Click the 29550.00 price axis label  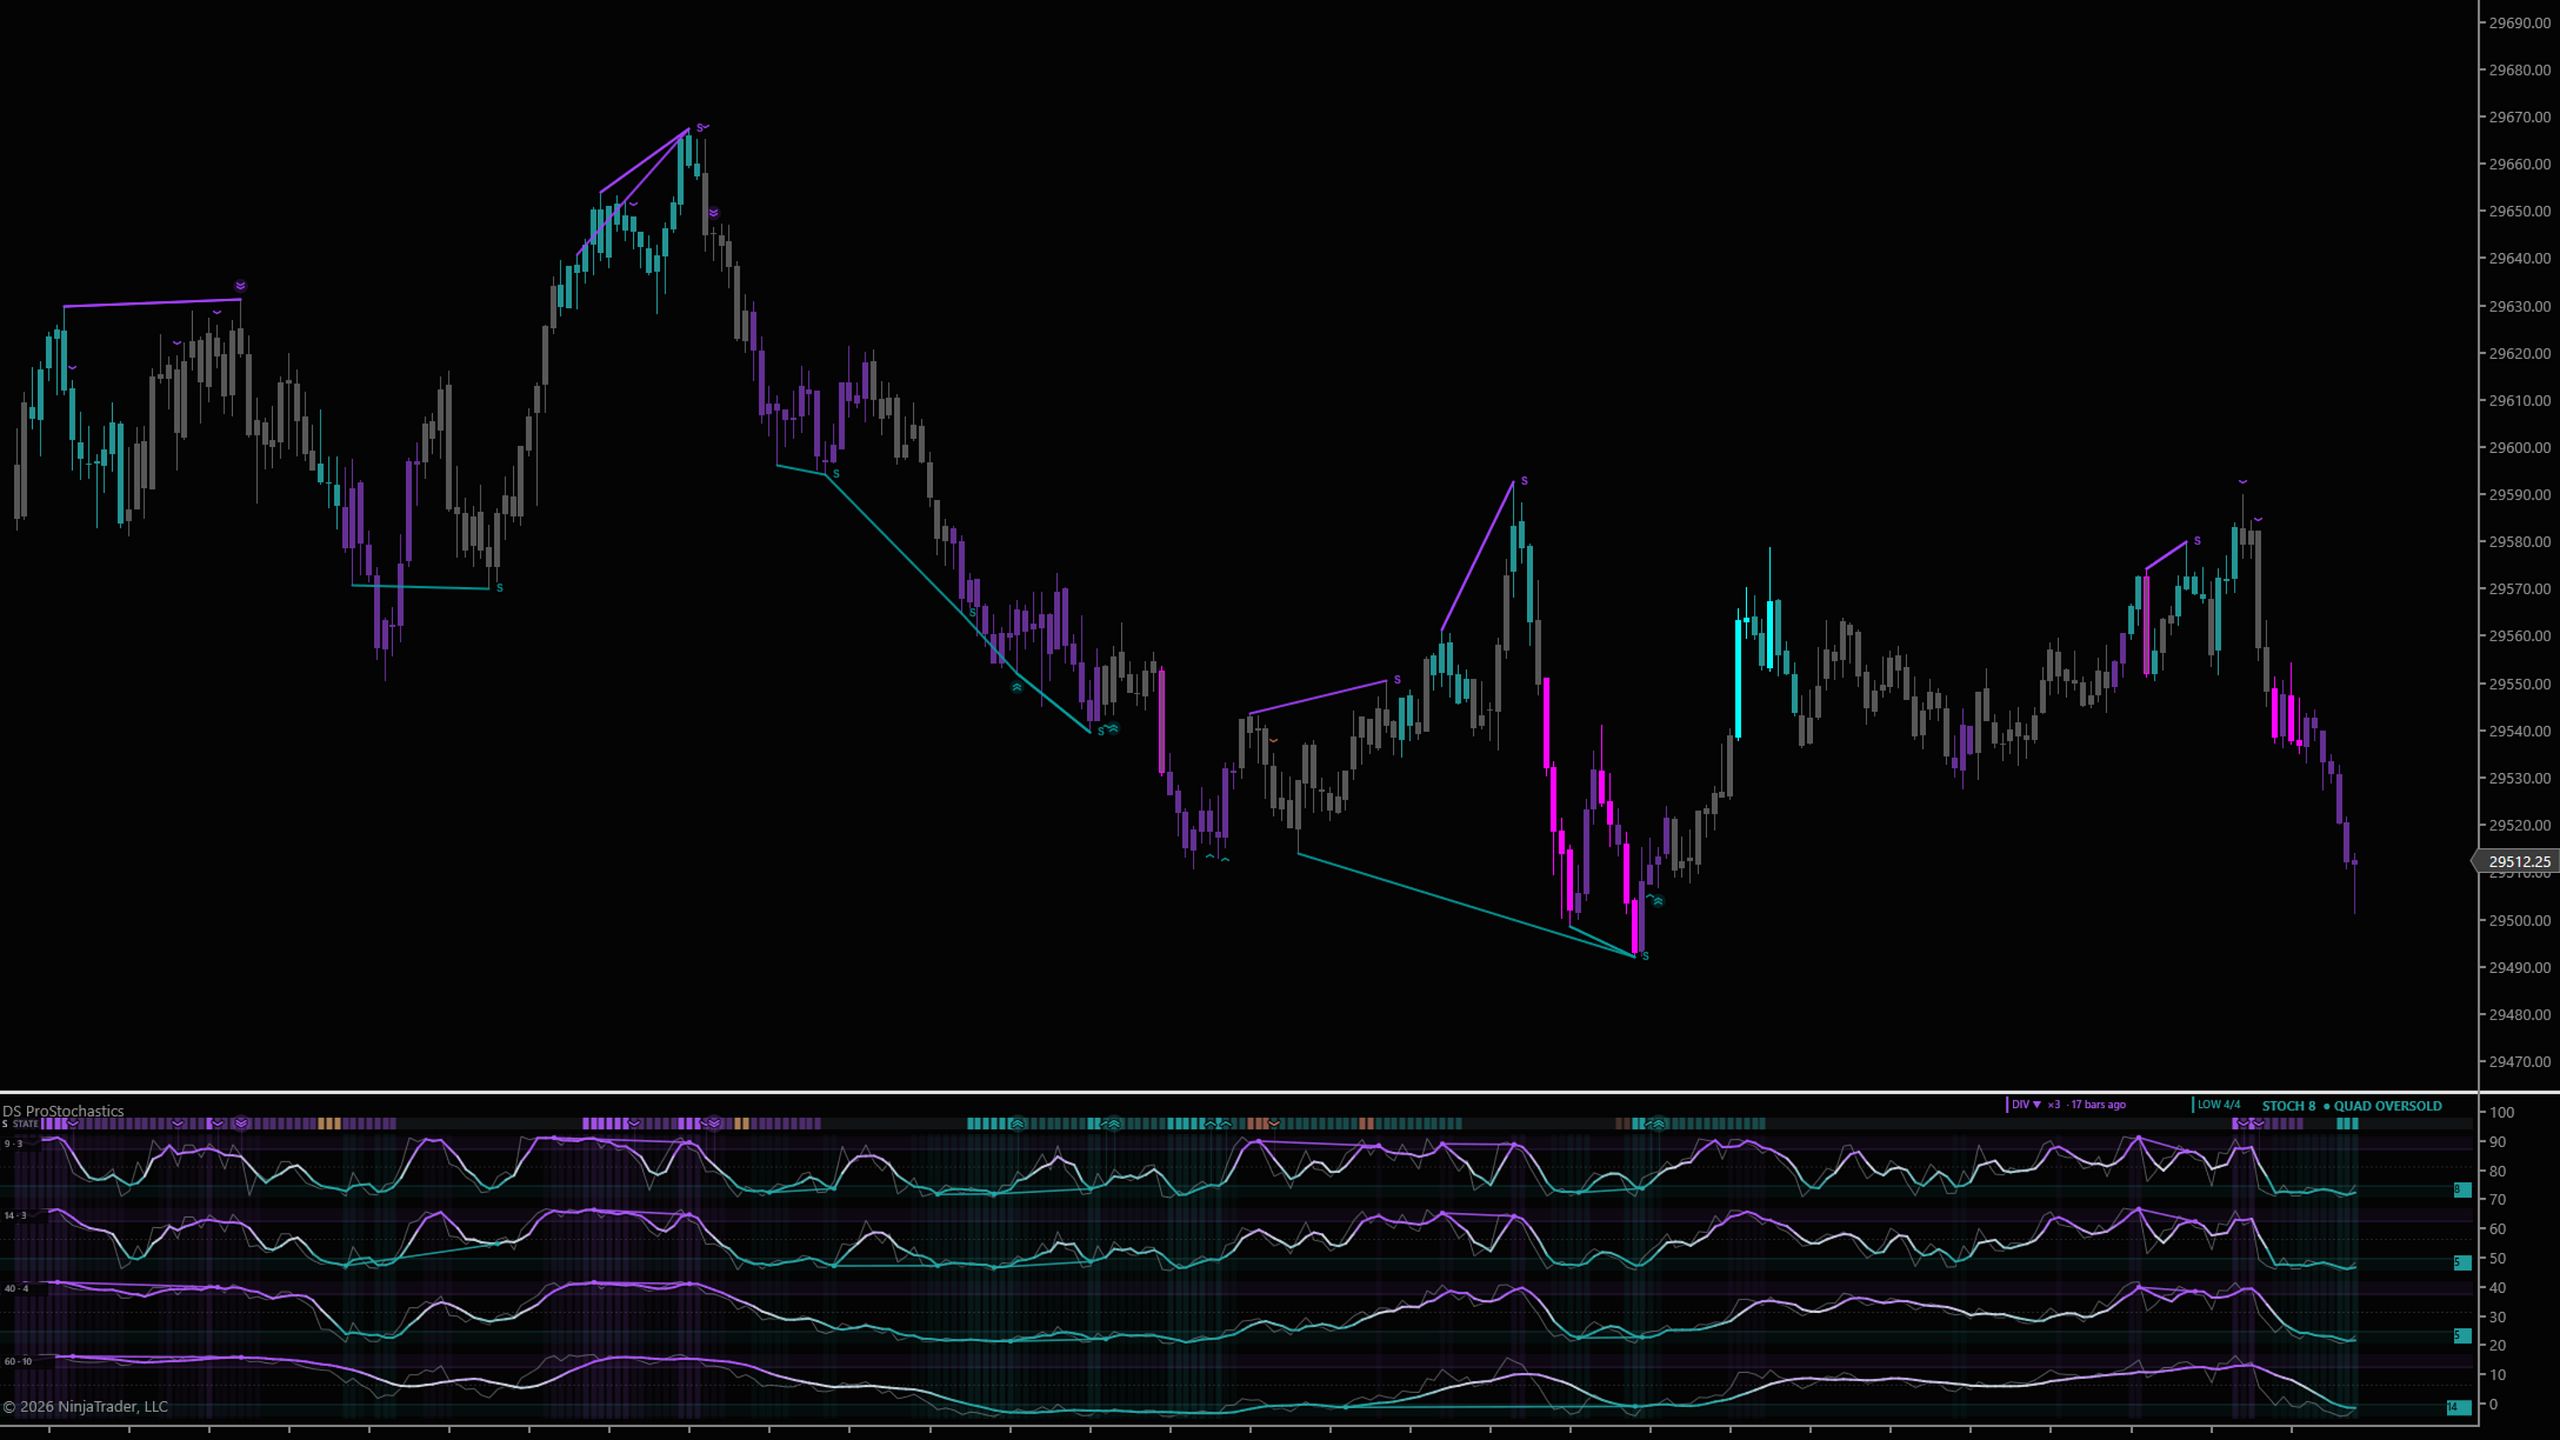coord(2519,685)
